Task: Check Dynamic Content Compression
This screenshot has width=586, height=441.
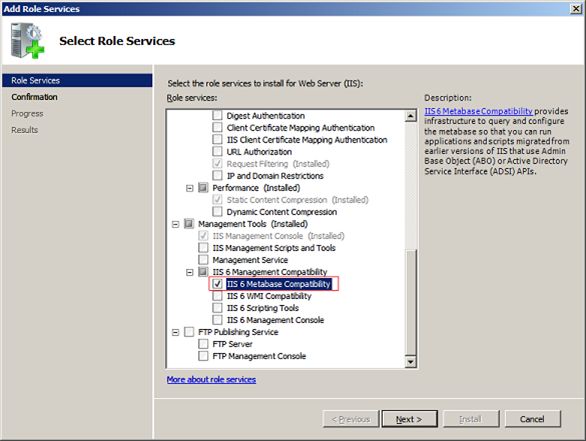Action: 217,212
